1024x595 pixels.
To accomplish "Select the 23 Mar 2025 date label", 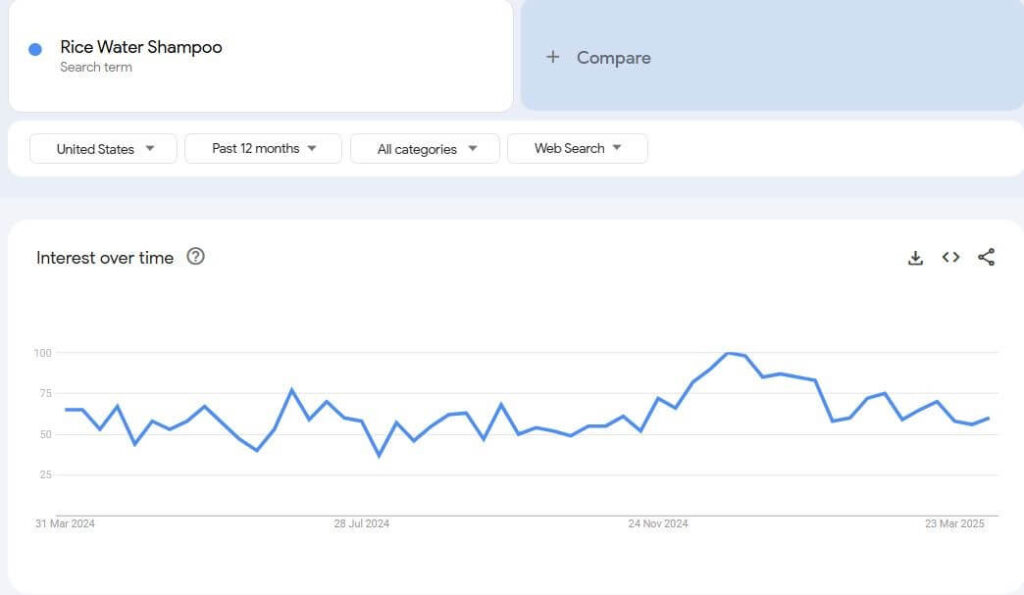I will click(955, 523).
